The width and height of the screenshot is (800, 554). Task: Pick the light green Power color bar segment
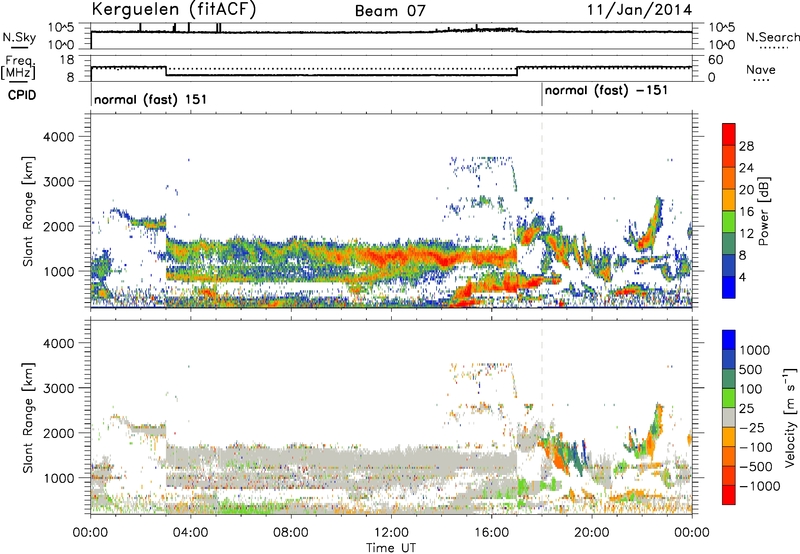(x=729, y=222)
